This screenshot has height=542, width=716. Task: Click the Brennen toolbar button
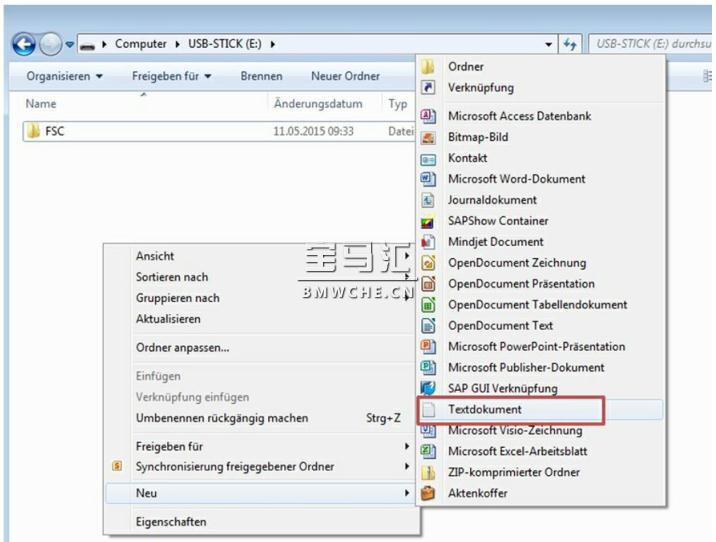point(262,76)
